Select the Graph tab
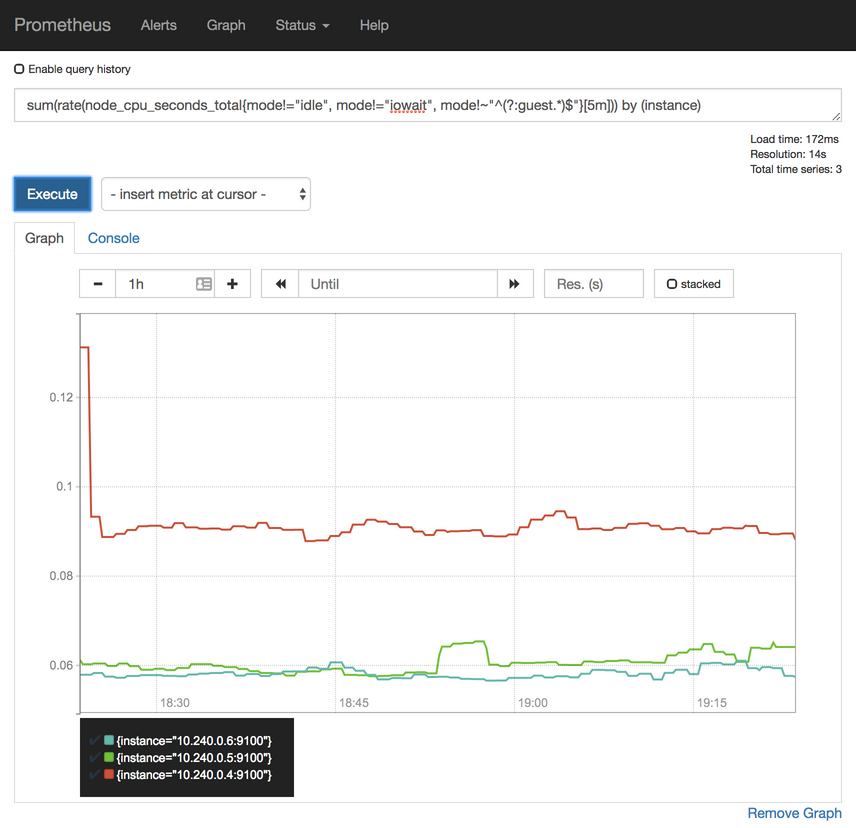The height and width of the screenshot is (828, 856). click(44, 238)
